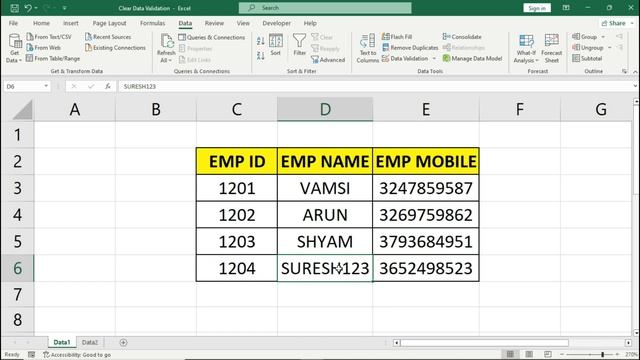Click the Select All corner triangle

tap(22, 109)
